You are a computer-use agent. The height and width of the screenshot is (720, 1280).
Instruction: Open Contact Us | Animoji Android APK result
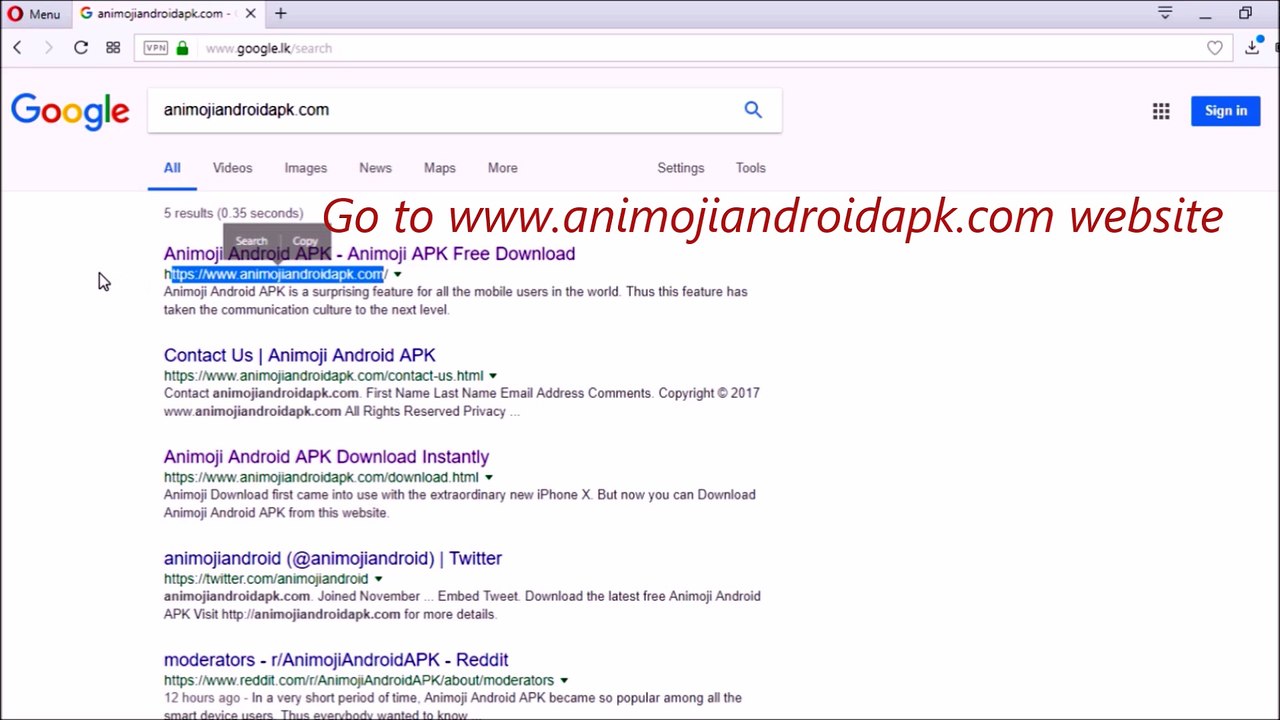[300, 355]
